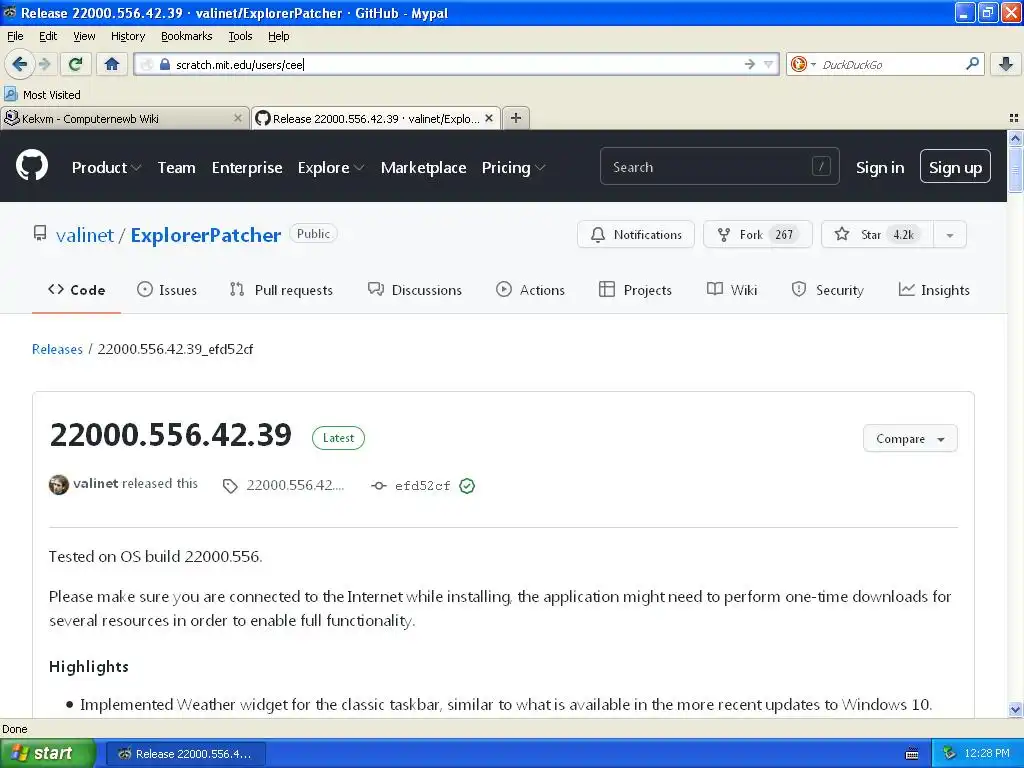Click the Sign up button

pos(955,167)
